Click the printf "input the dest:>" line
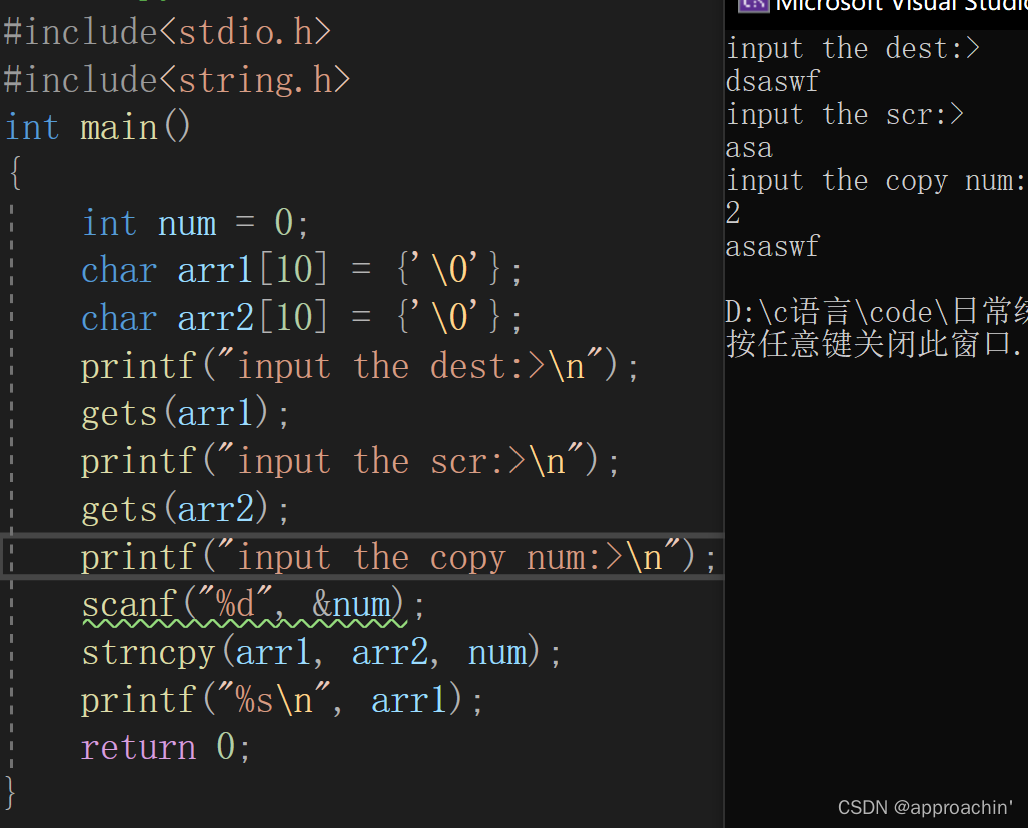Viewport: 1028px width, 828px height. click(359, 366)
